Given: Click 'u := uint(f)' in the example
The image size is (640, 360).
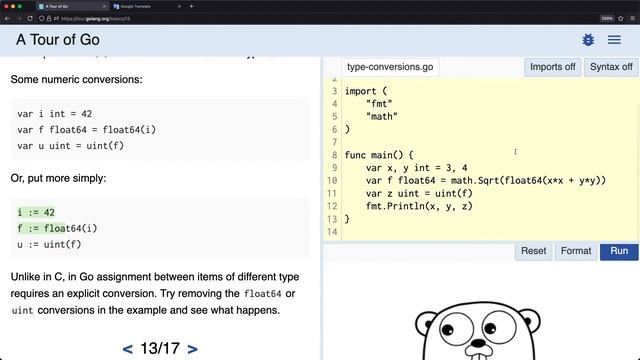Looking at the screenshot, I should 49,244.
